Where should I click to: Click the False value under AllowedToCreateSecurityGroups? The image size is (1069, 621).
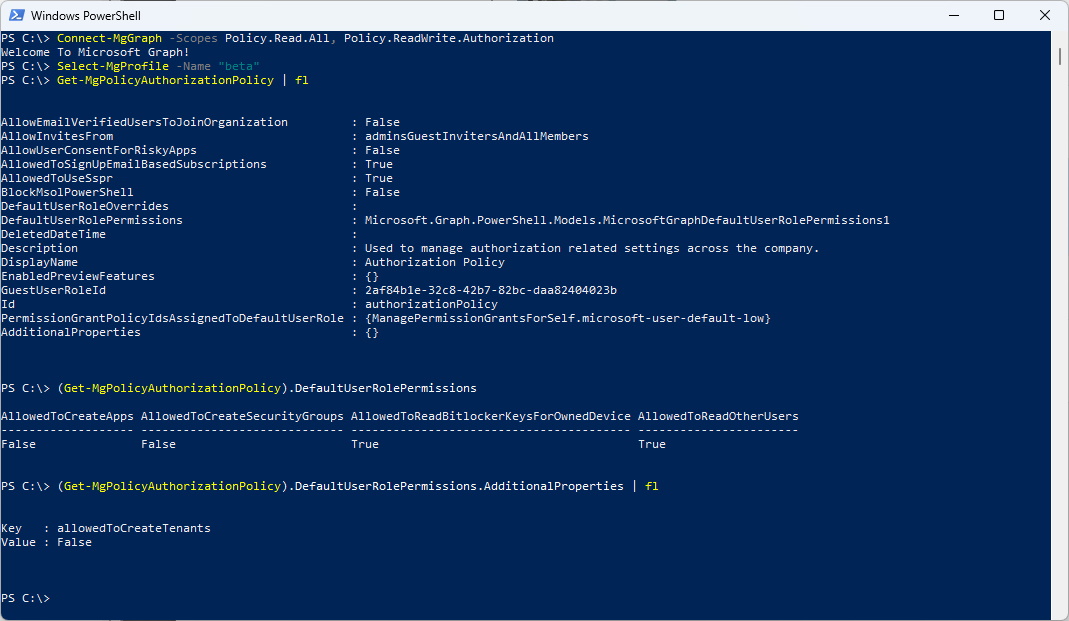click(159, 444)
